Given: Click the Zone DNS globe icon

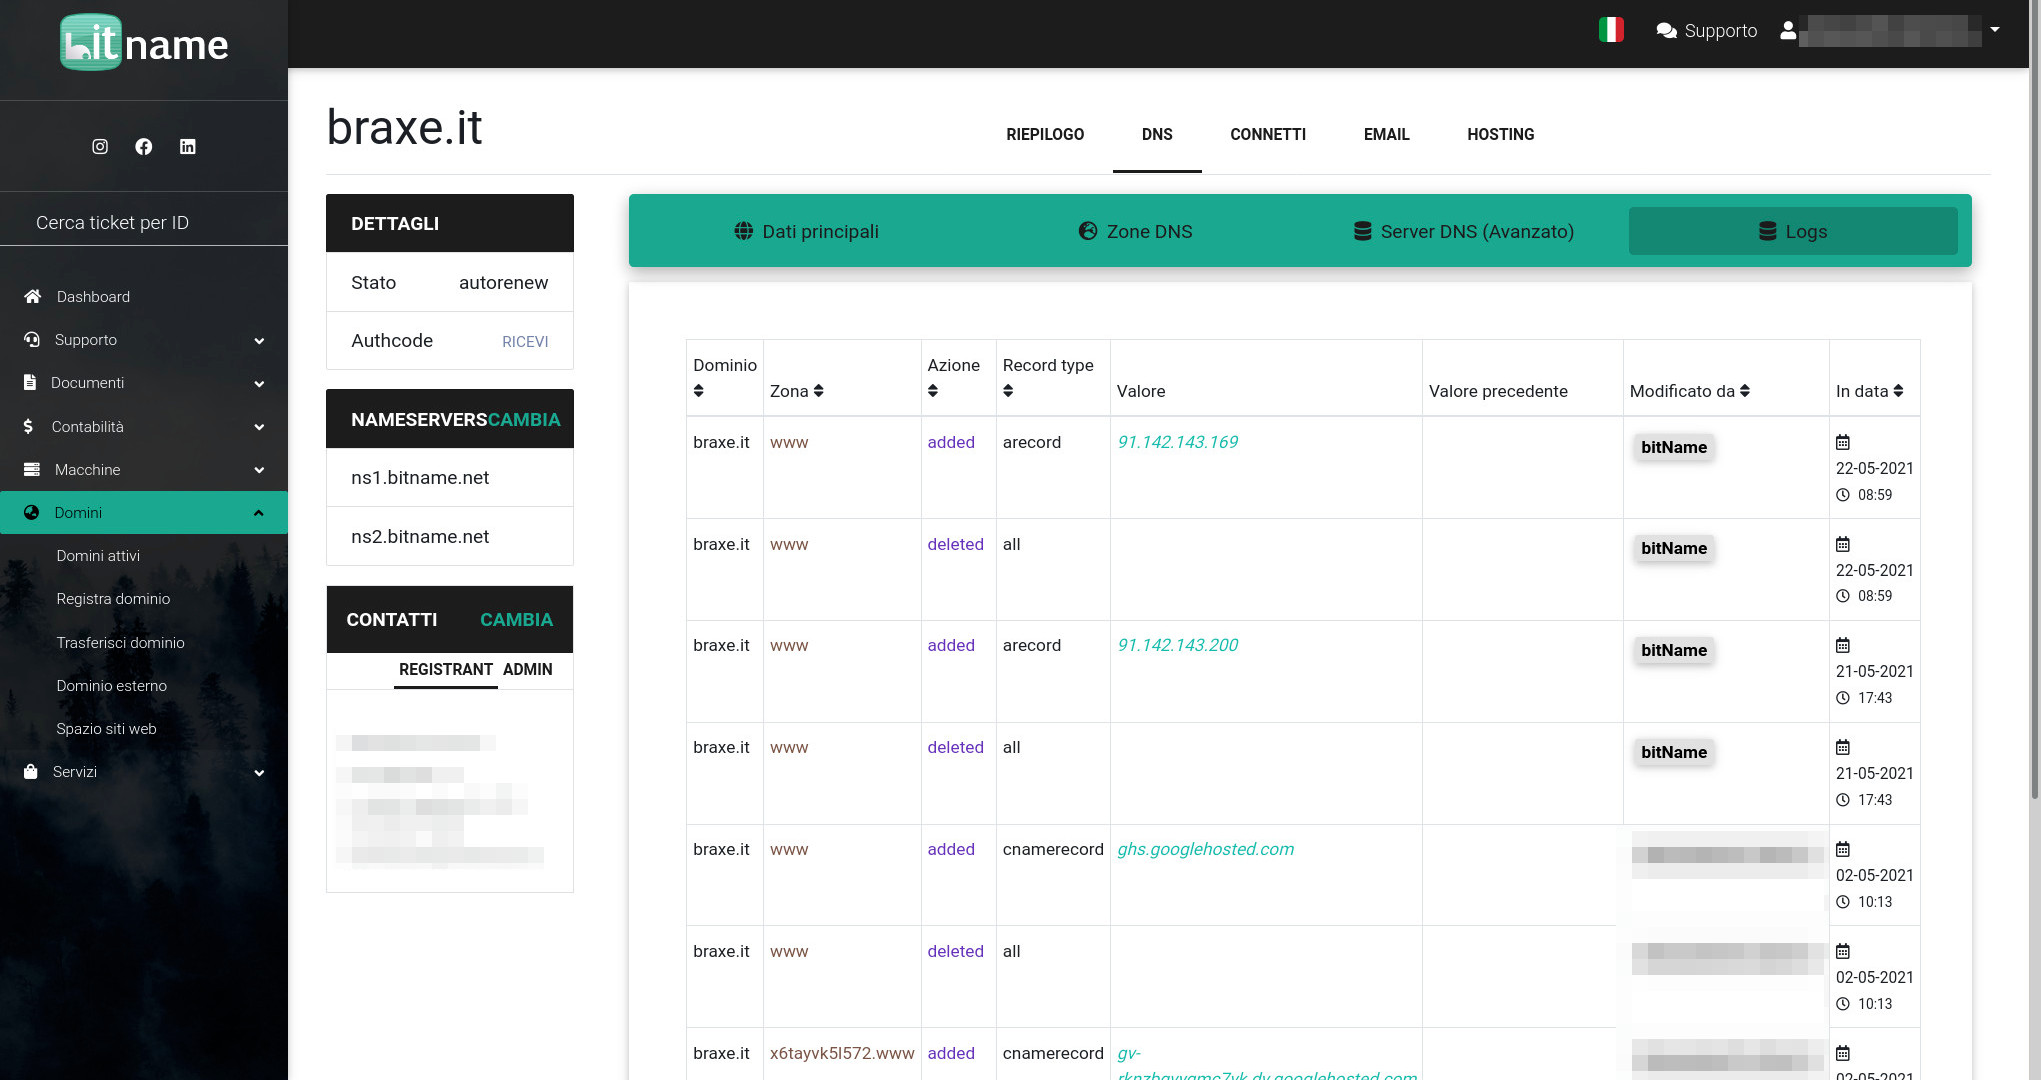Looking at the screenshot, I should click(1088, 231).
